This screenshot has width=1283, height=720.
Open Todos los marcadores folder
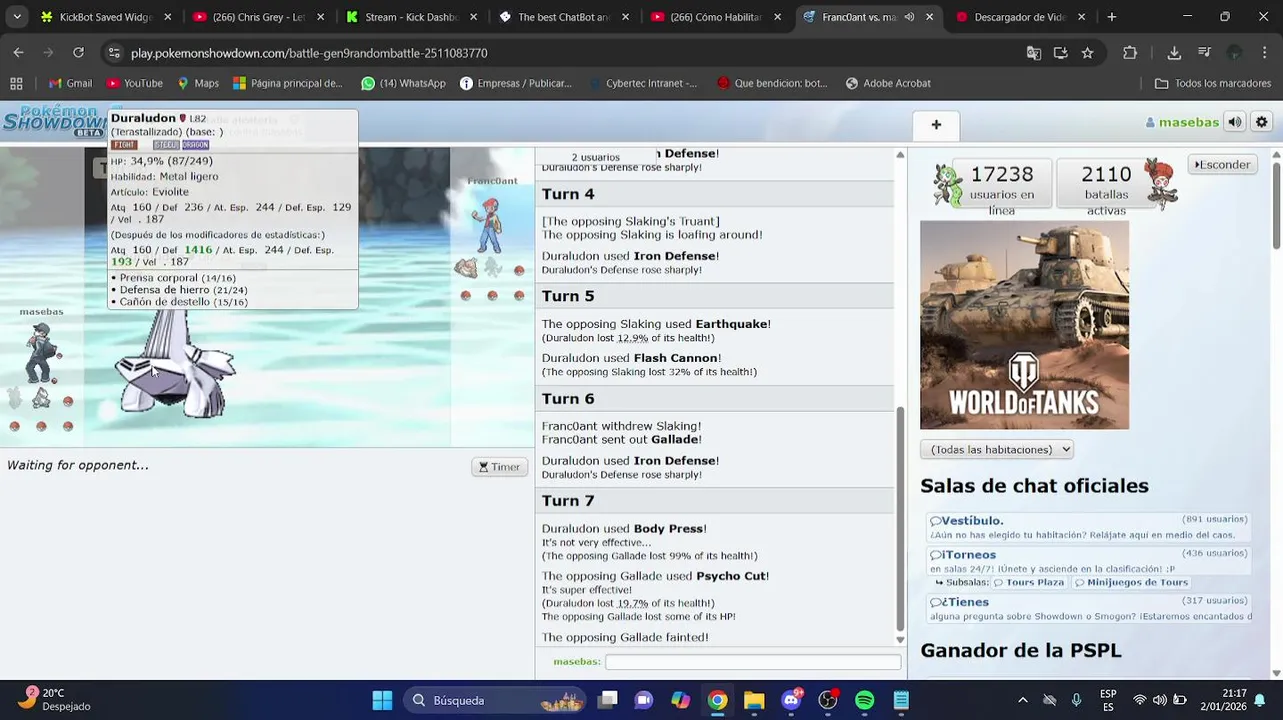pos(1212,83)
